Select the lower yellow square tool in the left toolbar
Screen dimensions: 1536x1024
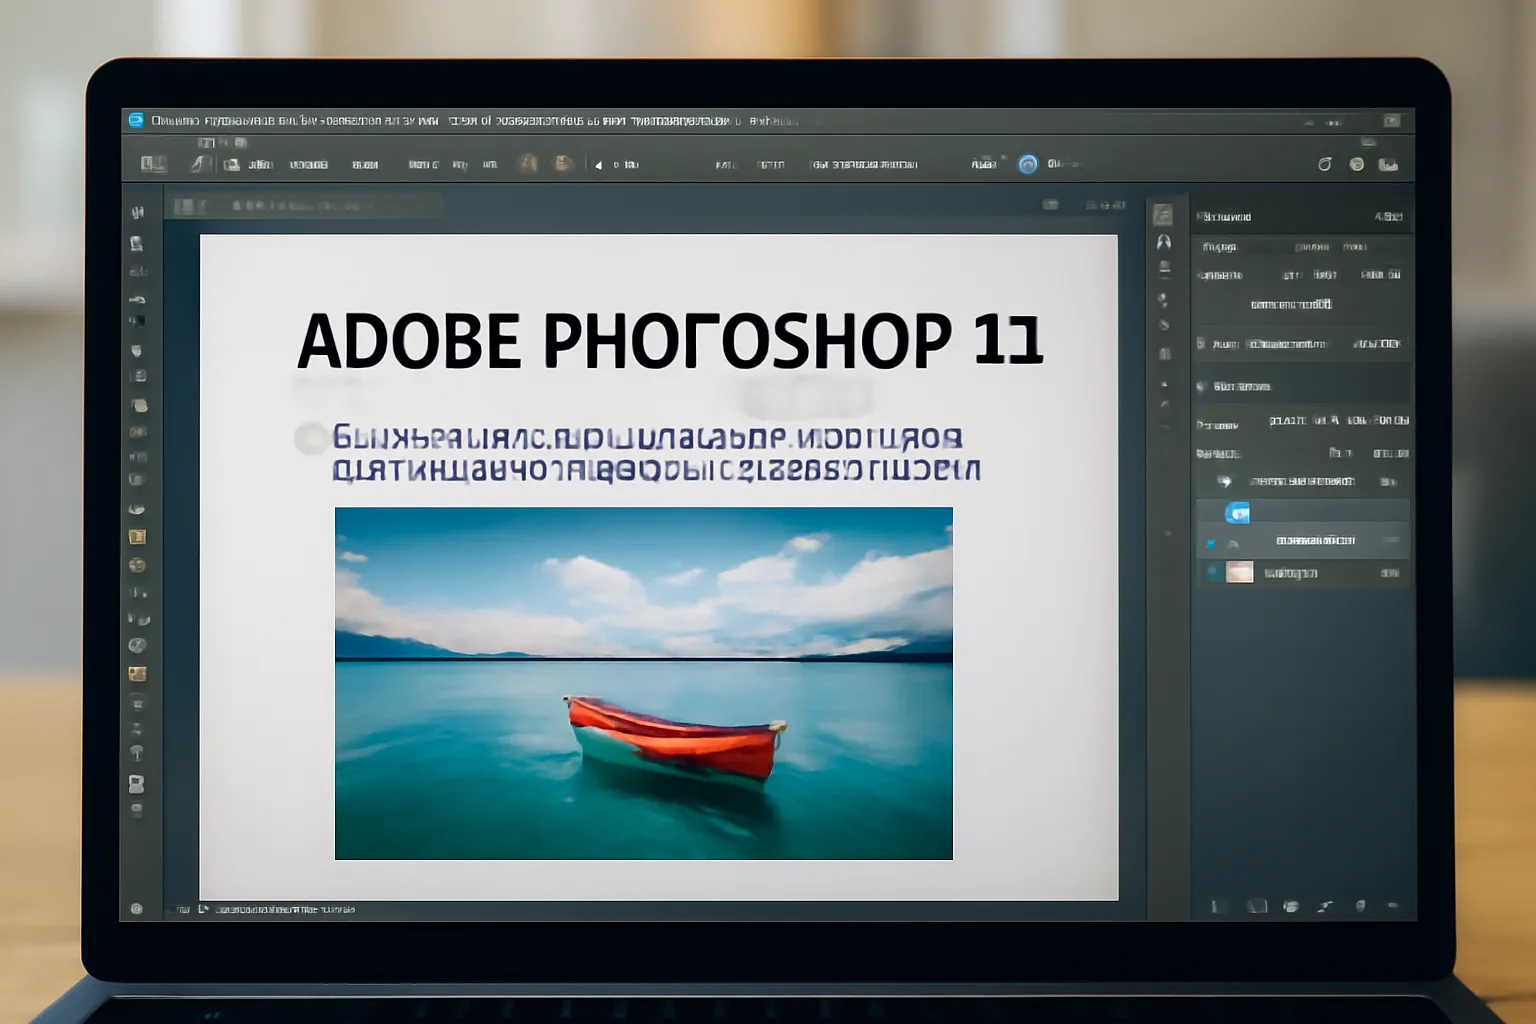138,674
